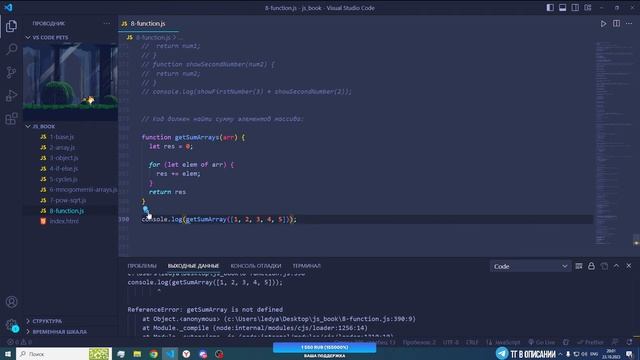Image resolution: width=640 pixels, height=360 pixels.
Task: Clear the output panel
Action: 579,266
